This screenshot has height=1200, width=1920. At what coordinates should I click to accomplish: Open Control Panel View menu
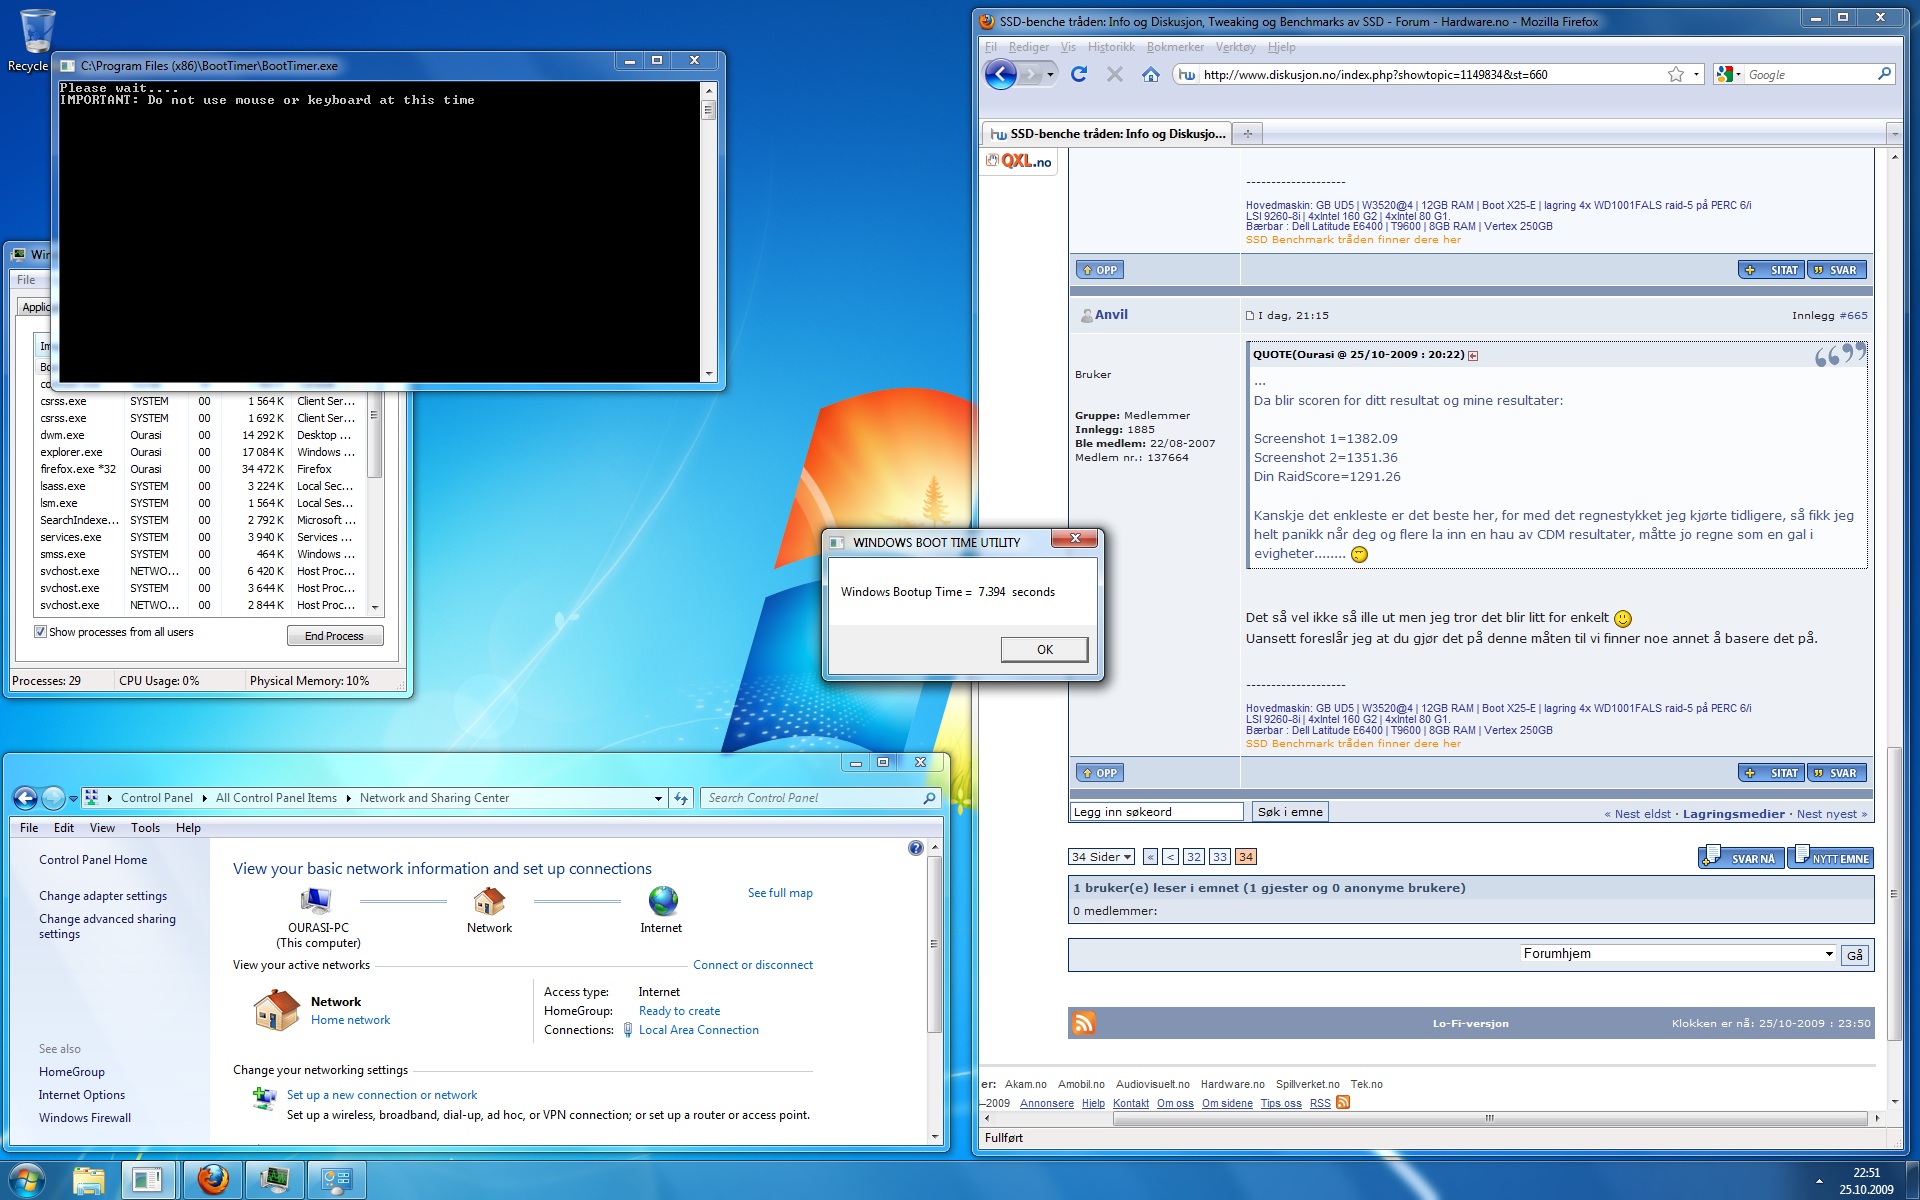[x=102, y=828]
